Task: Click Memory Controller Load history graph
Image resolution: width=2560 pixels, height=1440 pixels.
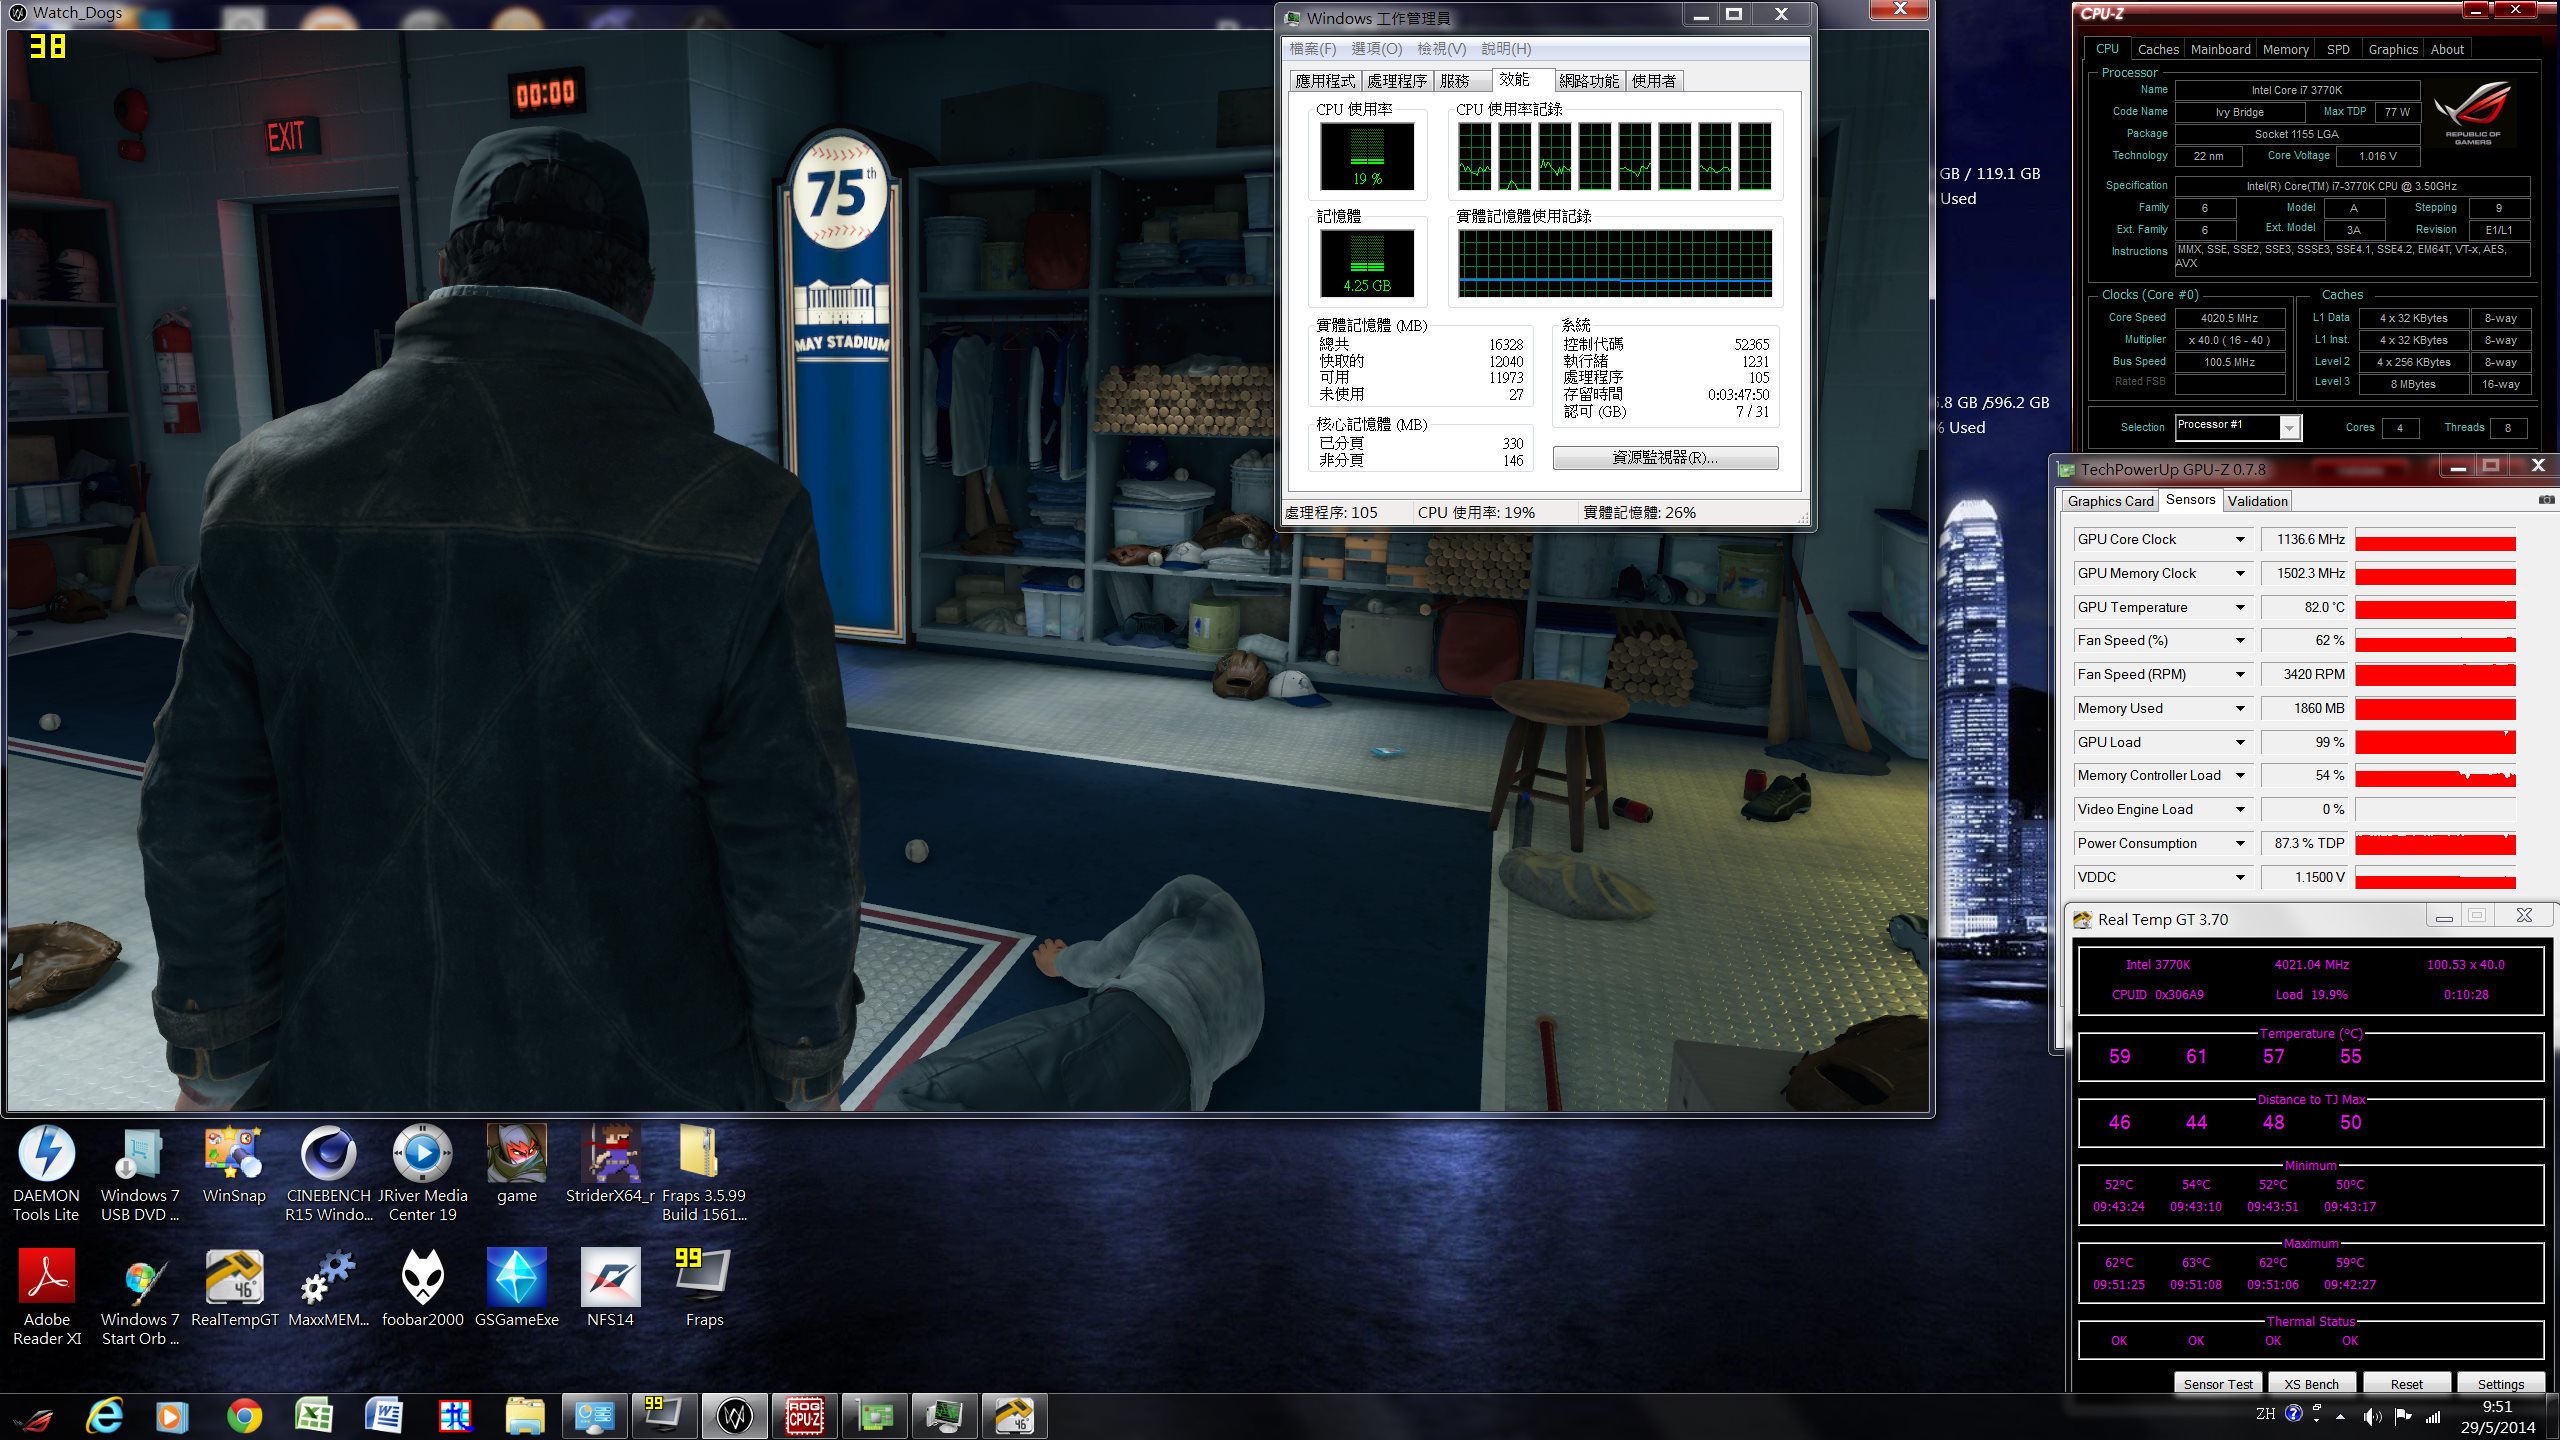Action: click(x=2435, y=776)
